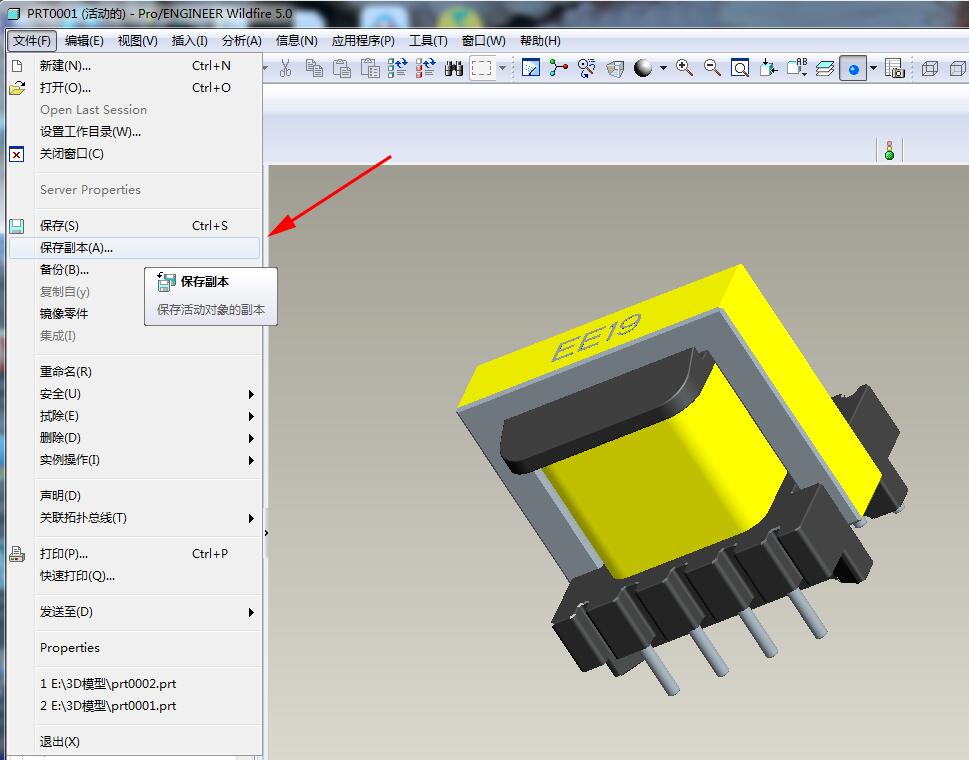Click the green Regenerate model icon
Viewport: 969px width, 760px height.
[x=397, y=68]
